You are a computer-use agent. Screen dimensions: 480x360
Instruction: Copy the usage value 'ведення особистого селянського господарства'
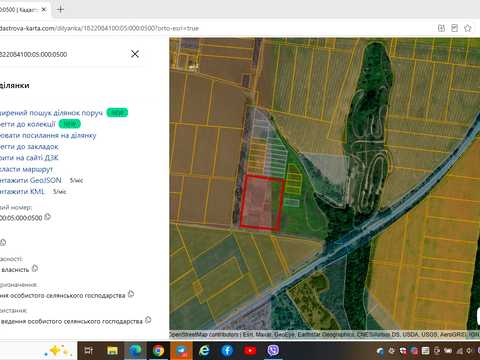(x=148, y=320)
